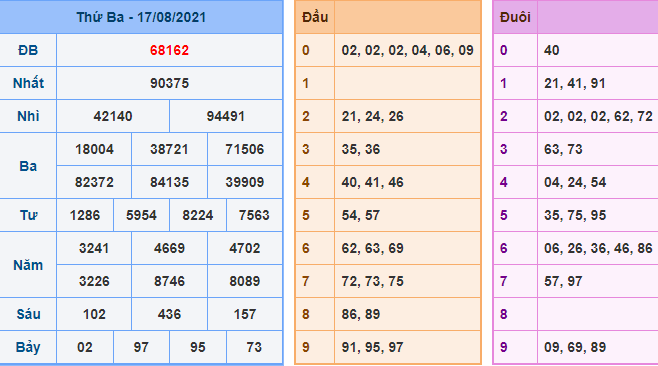Click the ĐB row label

coord(28,50)
